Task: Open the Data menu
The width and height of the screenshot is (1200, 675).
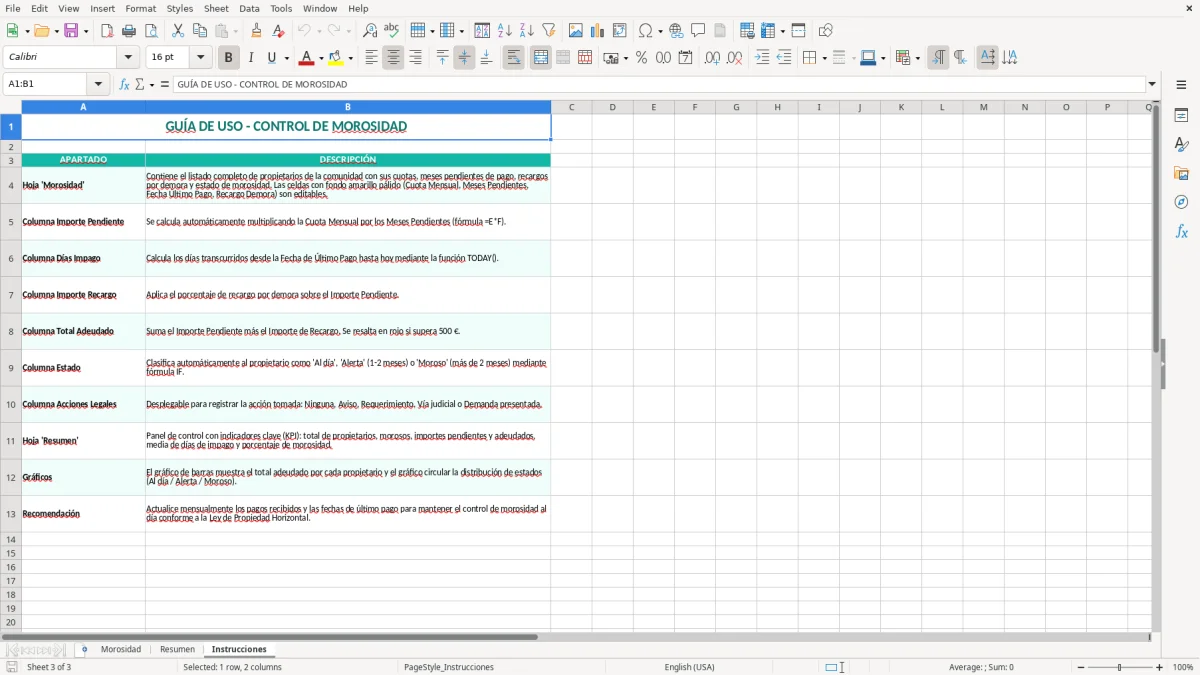Action: tap(249, 8)
